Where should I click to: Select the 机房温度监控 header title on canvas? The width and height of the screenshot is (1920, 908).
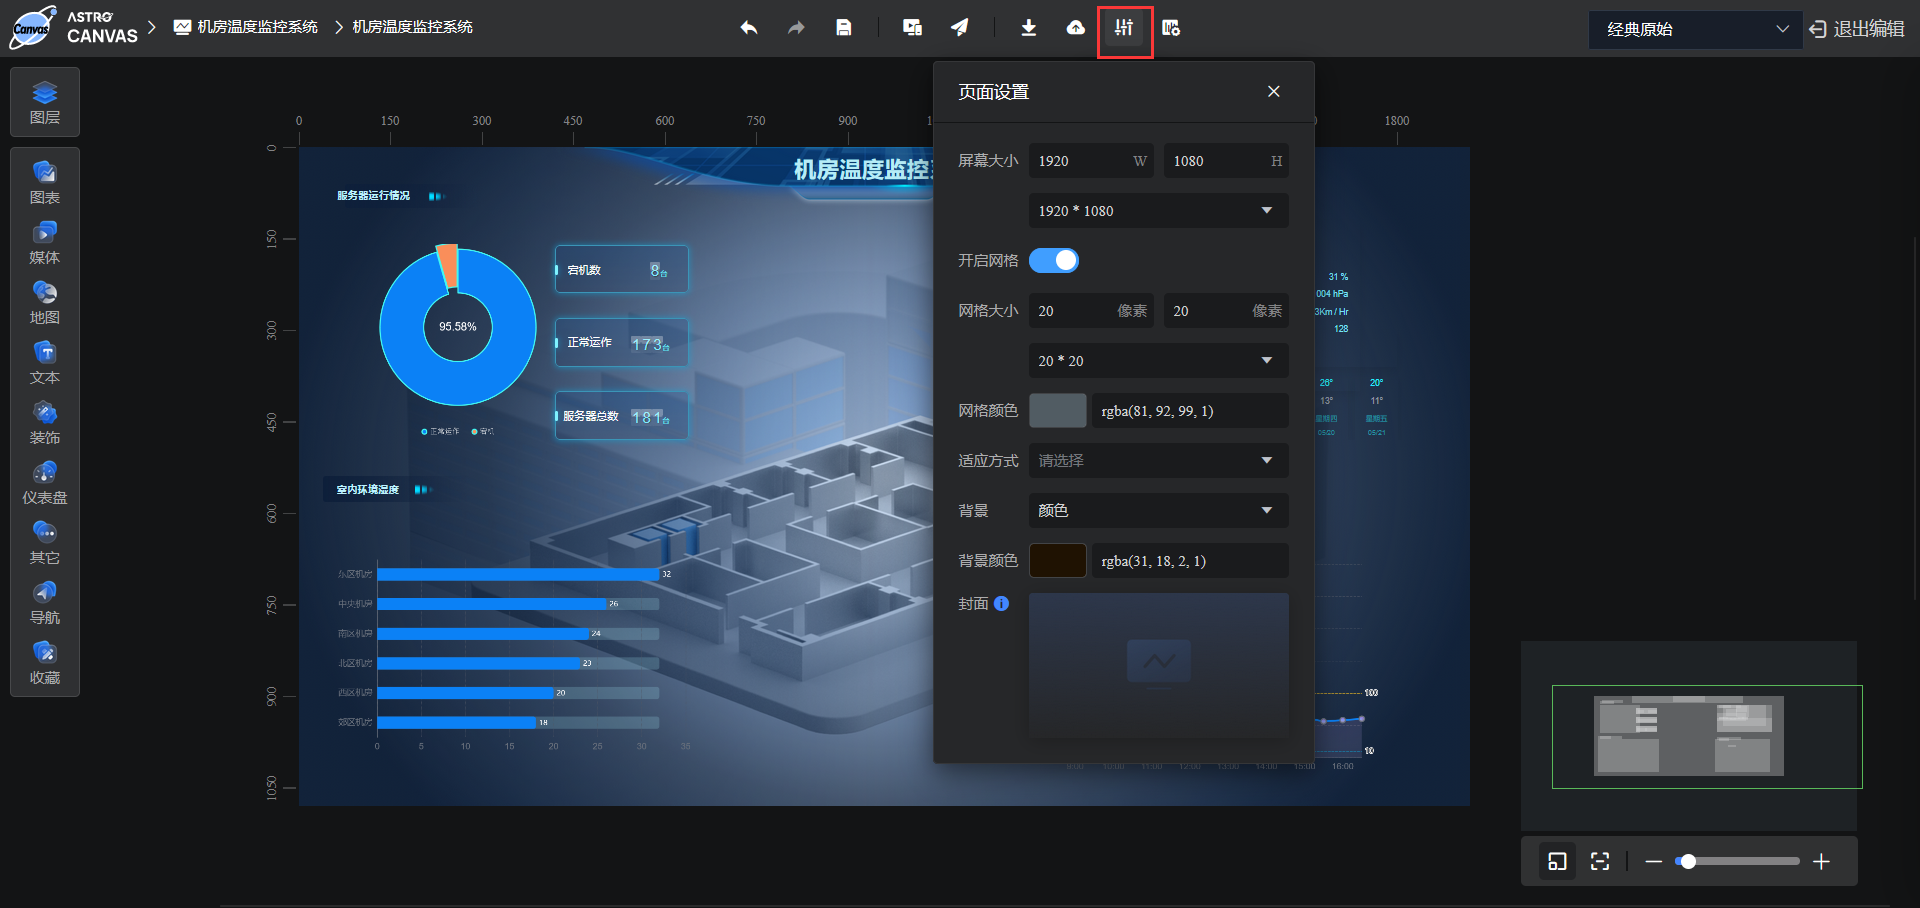(863, 170)
